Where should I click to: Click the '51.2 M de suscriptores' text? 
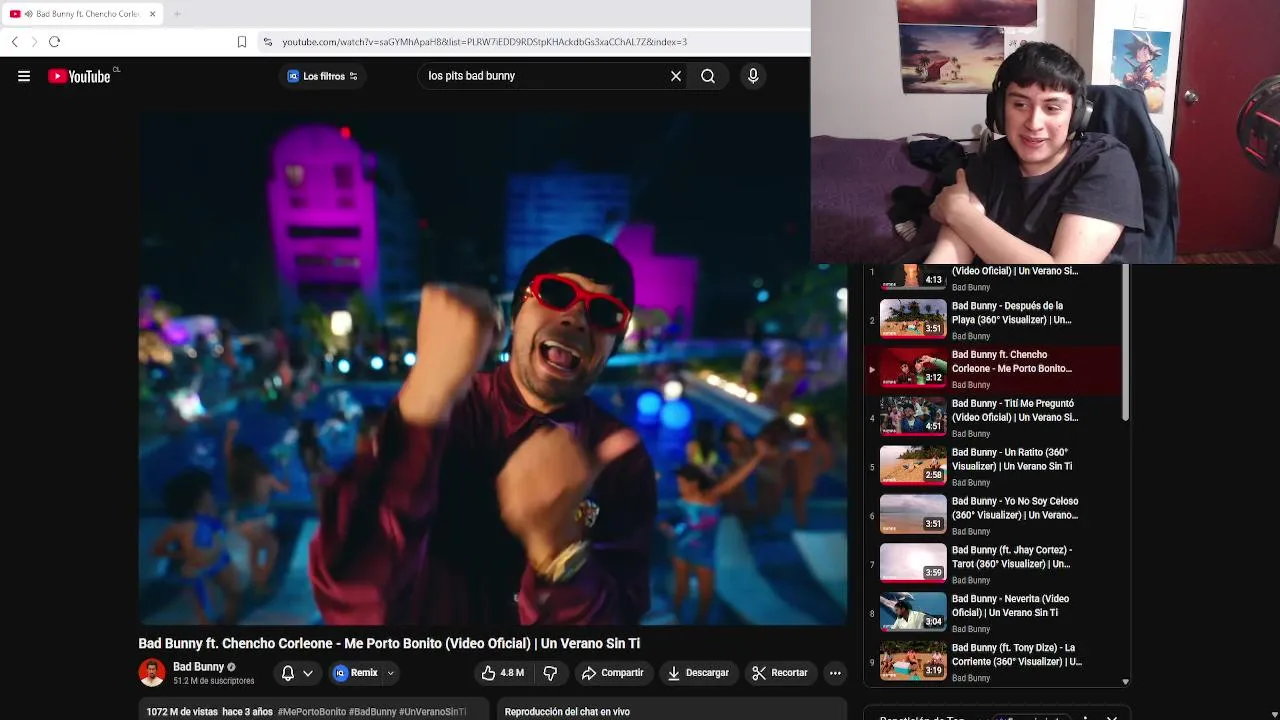pos(213,681)
